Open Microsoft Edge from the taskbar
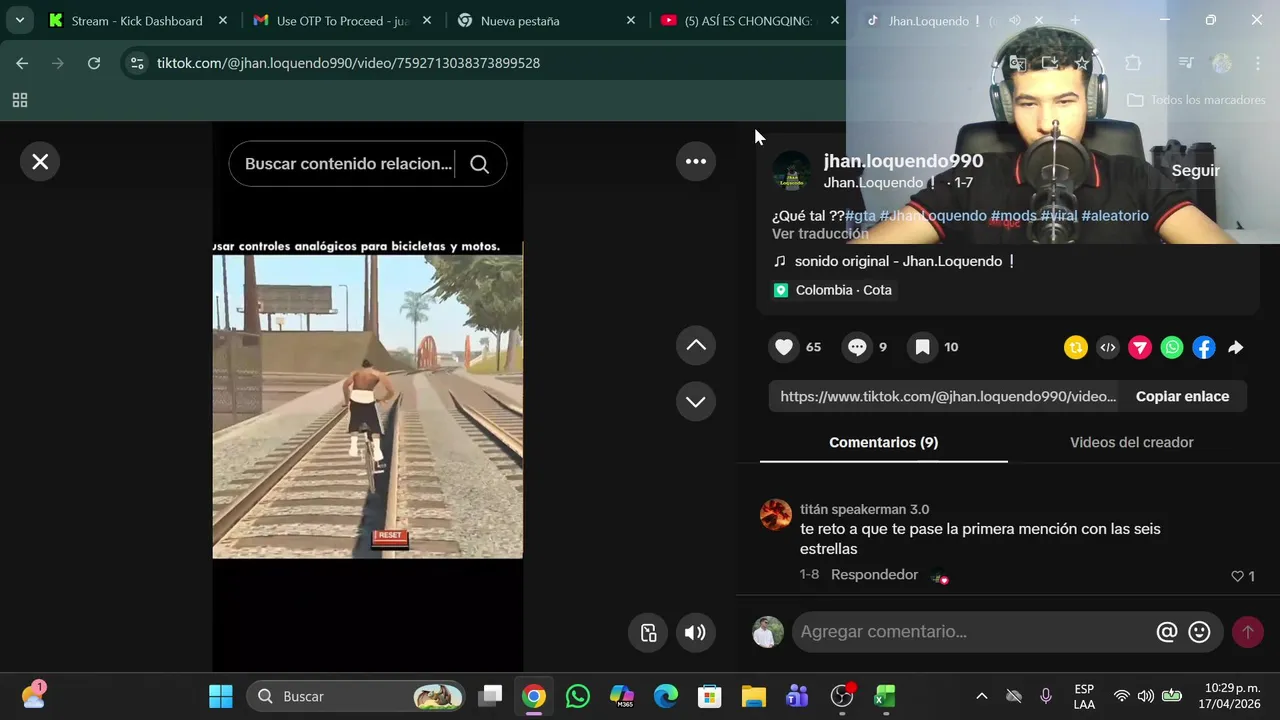This screenshot has height=720, width=1280. (665, 696)
